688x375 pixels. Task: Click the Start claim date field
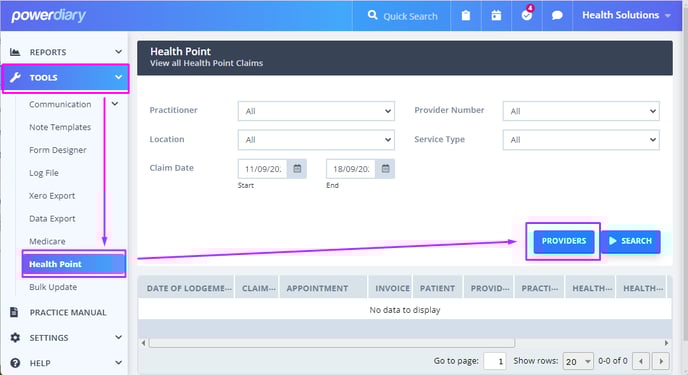click(263, 169)
